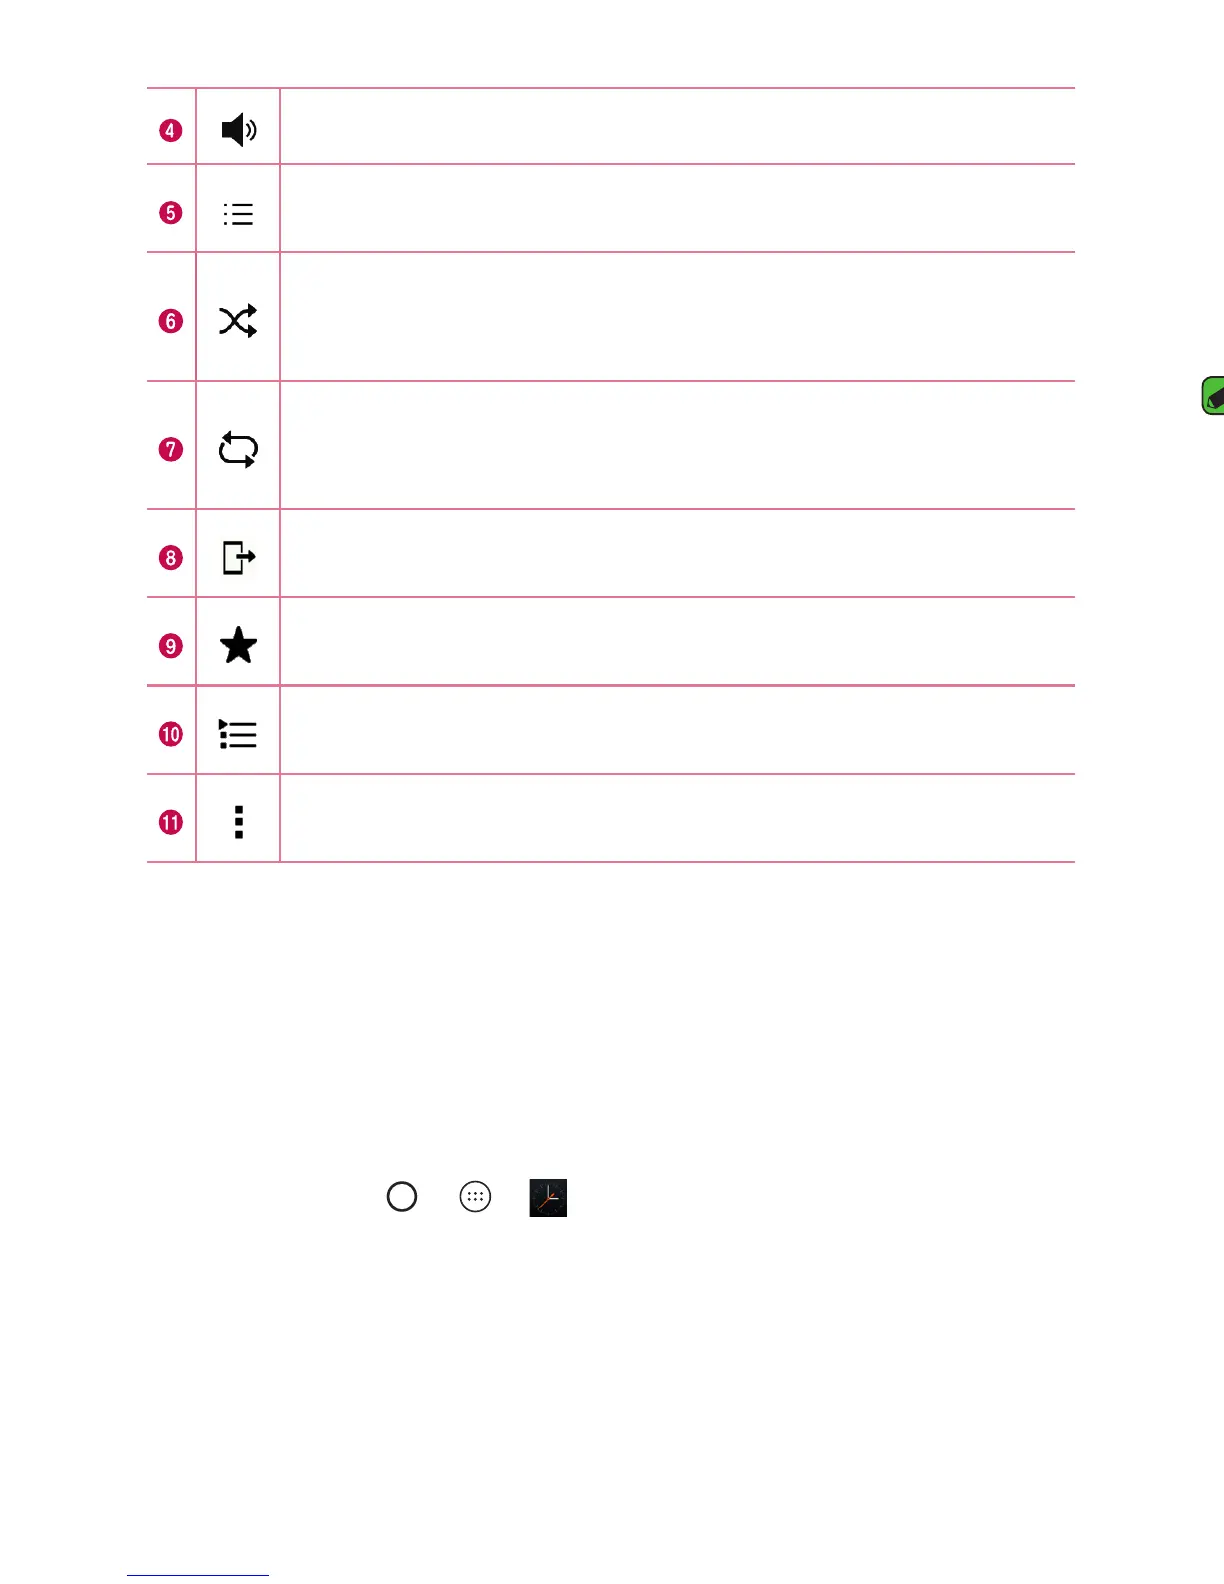Click the red number 6 callout badge
The width and height of the screenshot is (1224, 1584).
171,321
